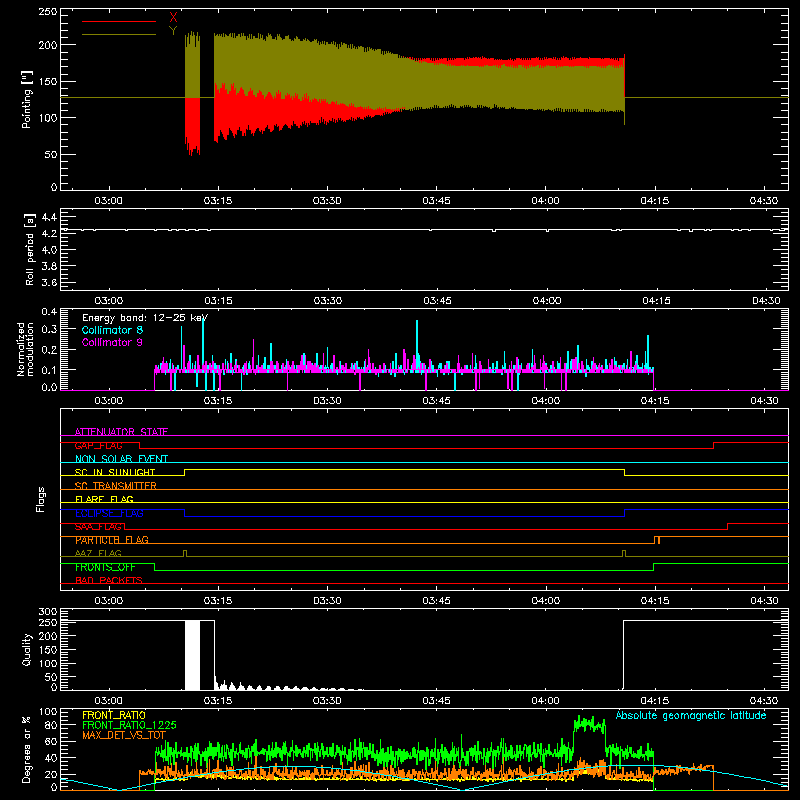Click the 50 tick on Pointing axis
Image resolution: width=800 pixels, height=800 pixels.
(51, 155)
